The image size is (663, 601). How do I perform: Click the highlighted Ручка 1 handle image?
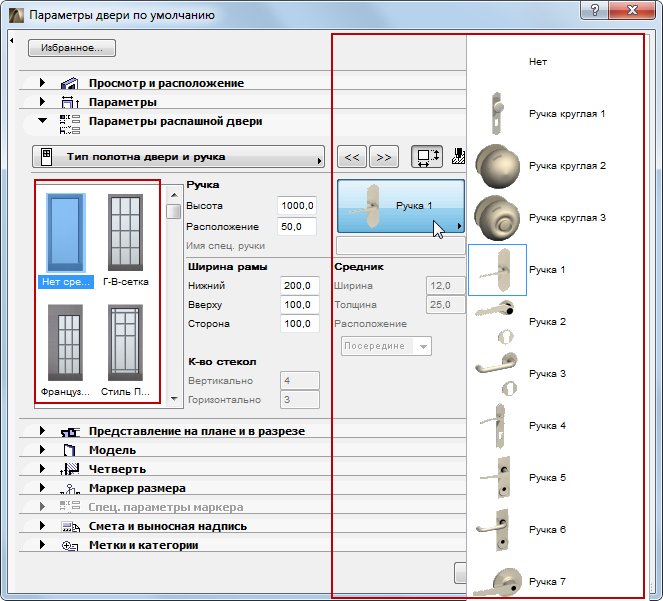[498, 270]
